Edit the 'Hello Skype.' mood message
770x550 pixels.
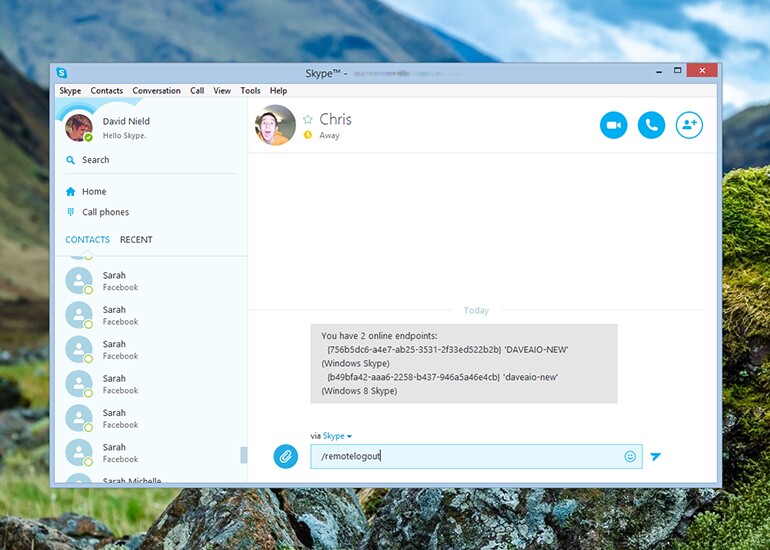tap(124, 136)
